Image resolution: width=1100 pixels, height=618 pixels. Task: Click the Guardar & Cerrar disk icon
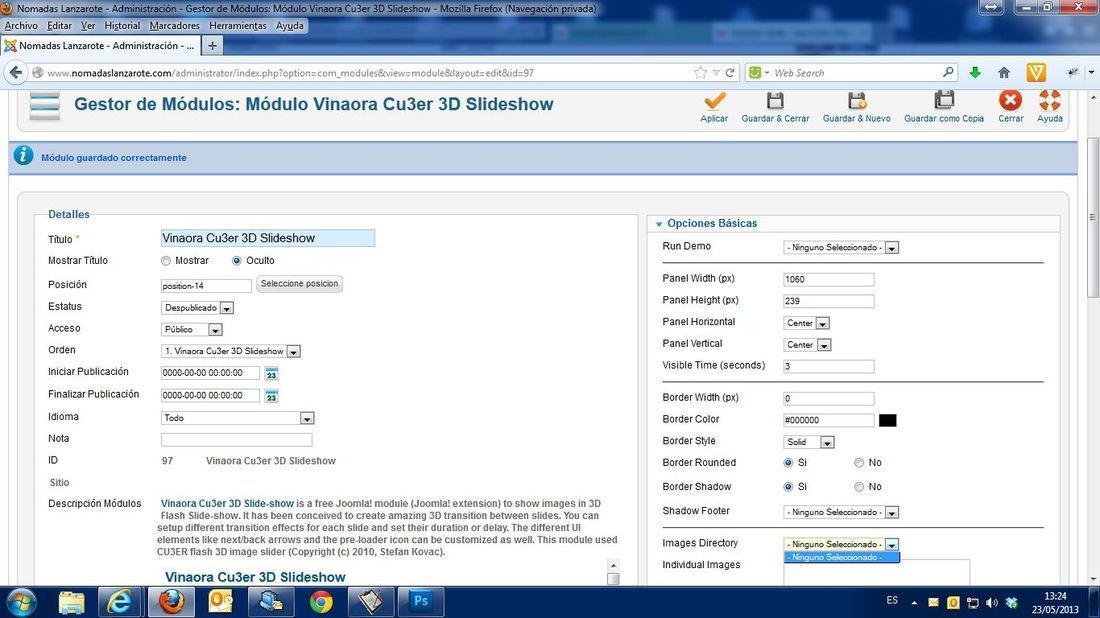click(775, 101)
